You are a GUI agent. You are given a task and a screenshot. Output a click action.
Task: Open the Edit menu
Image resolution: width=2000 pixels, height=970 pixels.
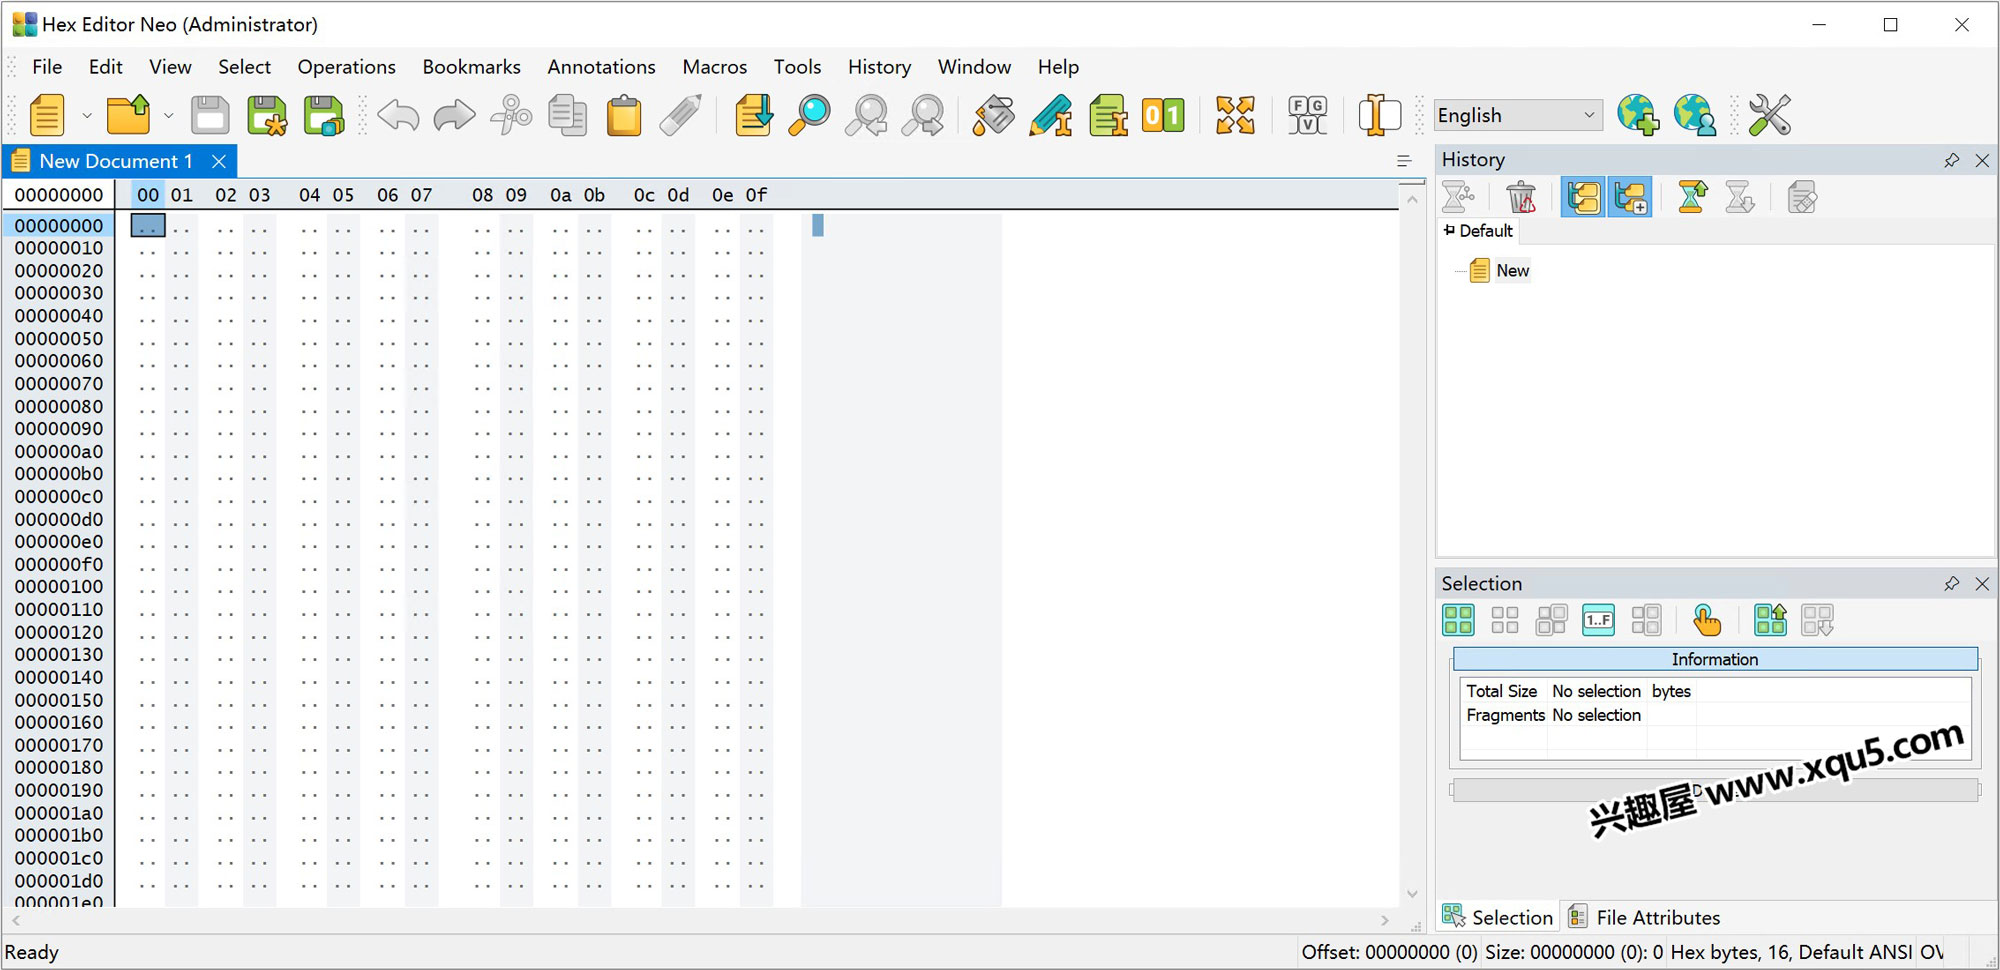point(106,67)
